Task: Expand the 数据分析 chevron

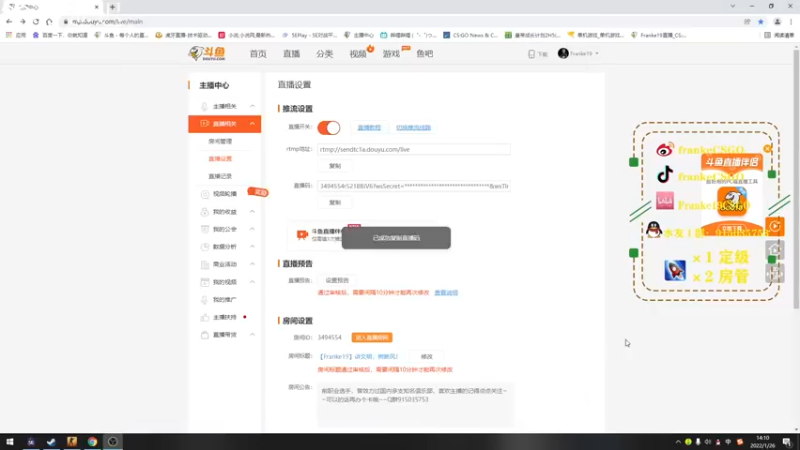Action: point(252,246)
